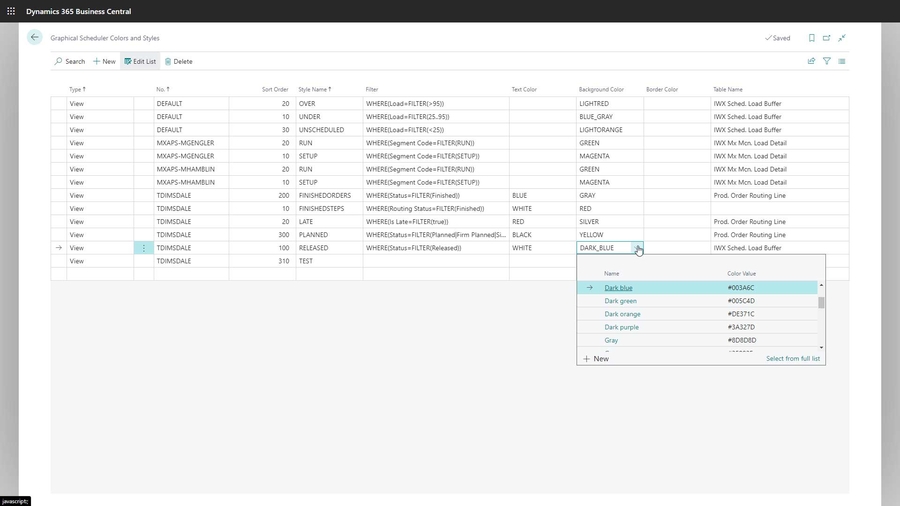Click the color dropdown list scrollbar
900x506 pixels.
point(821,301)
